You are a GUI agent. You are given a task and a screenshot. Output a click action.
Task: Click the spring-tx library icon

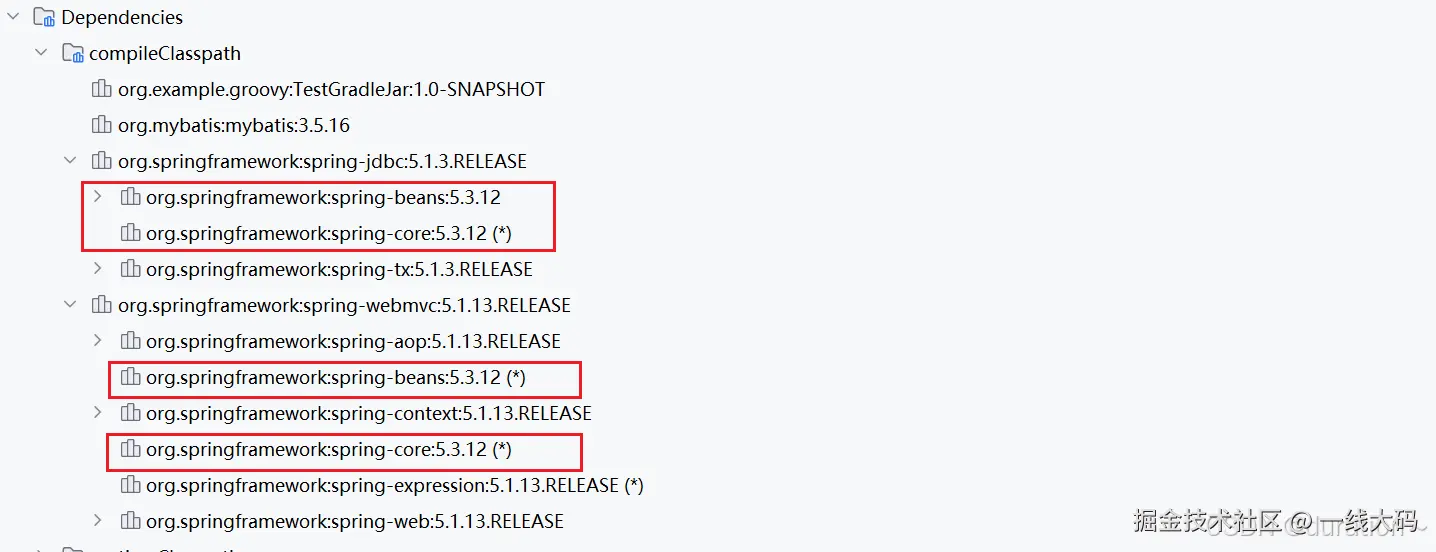[x=130, y=269]
